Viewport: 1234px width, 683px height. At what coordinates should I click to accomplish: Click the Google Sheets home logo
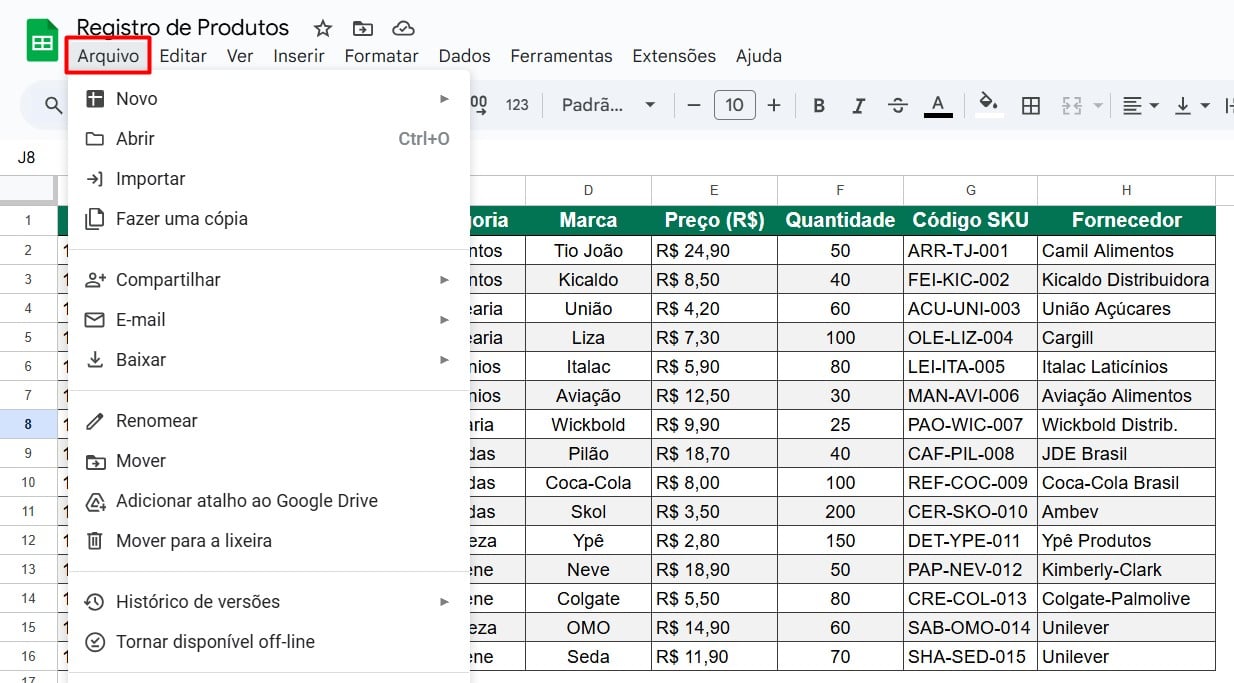[42, 41]
